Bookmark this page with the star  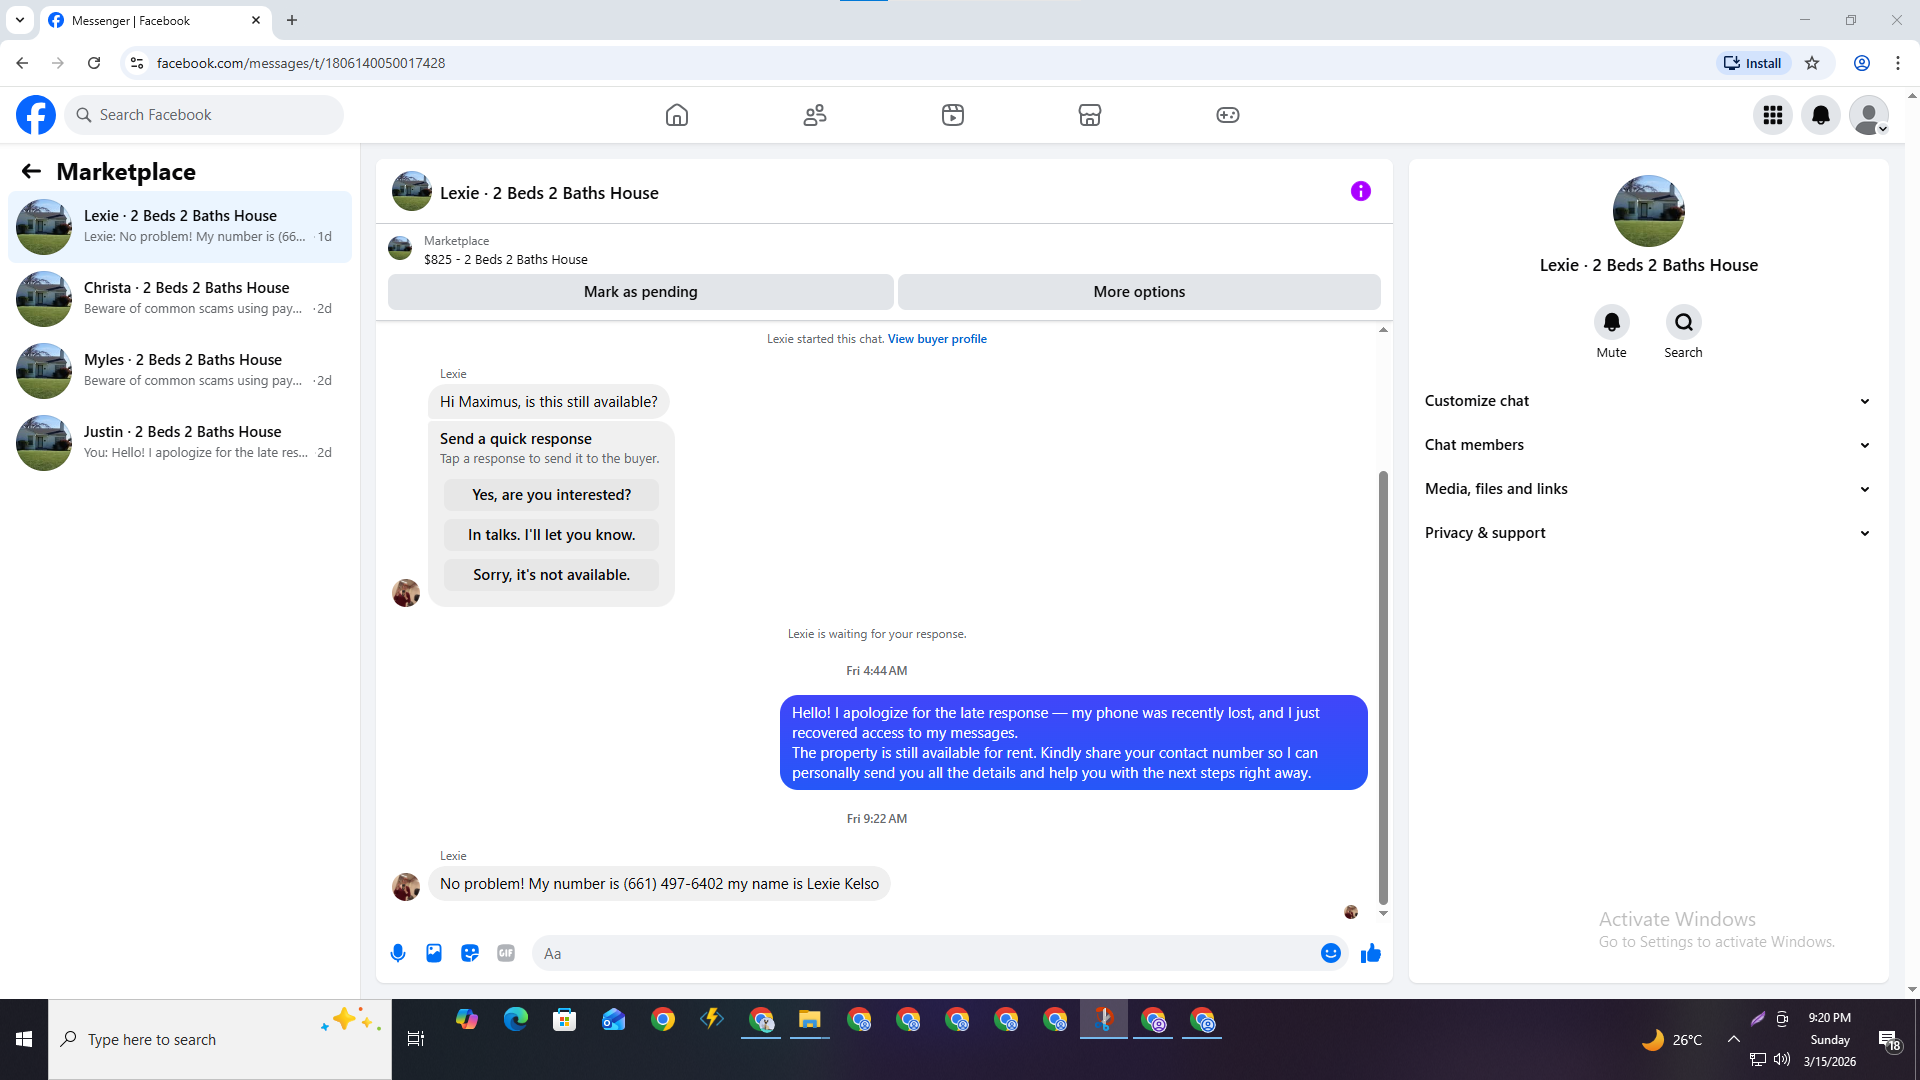pyautogui.click(x=1812, y=63)
